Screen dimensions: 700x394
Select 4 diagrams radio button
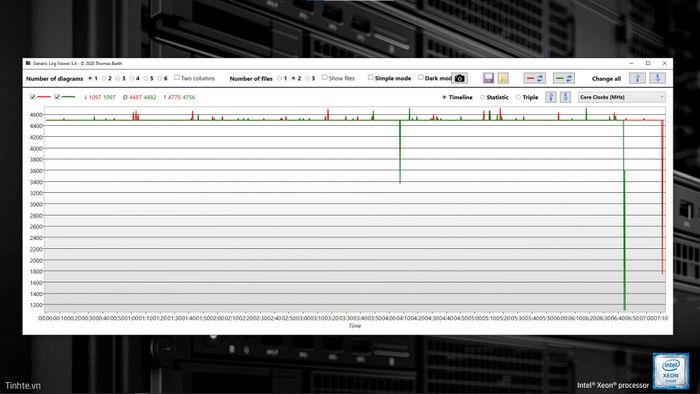[132, 79]
